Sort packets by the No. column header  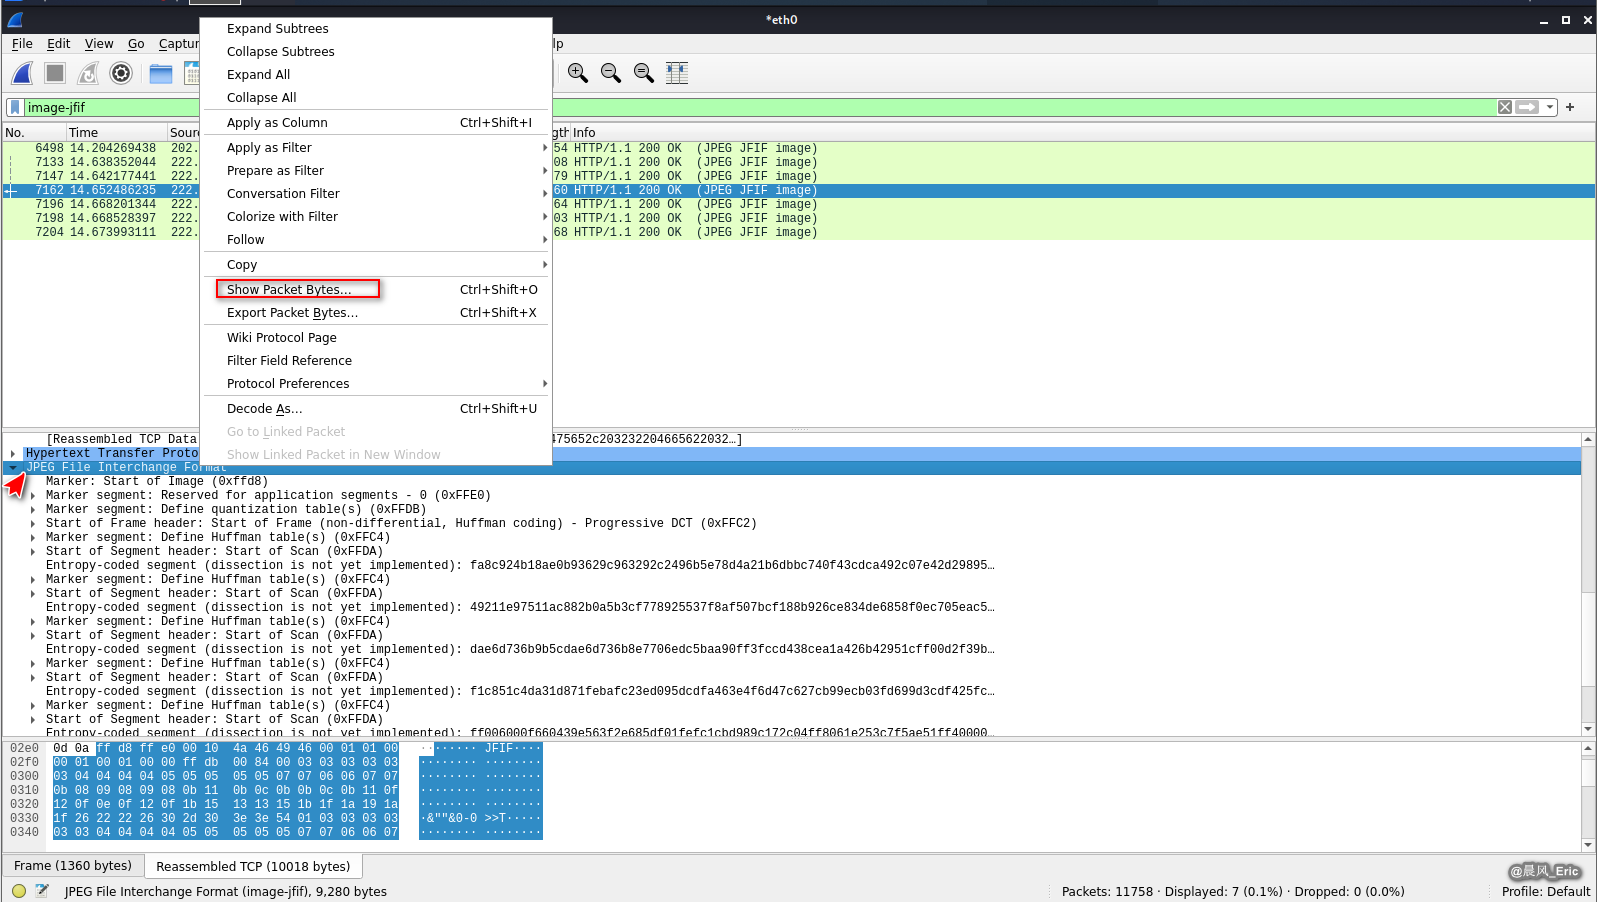[35, 132]
